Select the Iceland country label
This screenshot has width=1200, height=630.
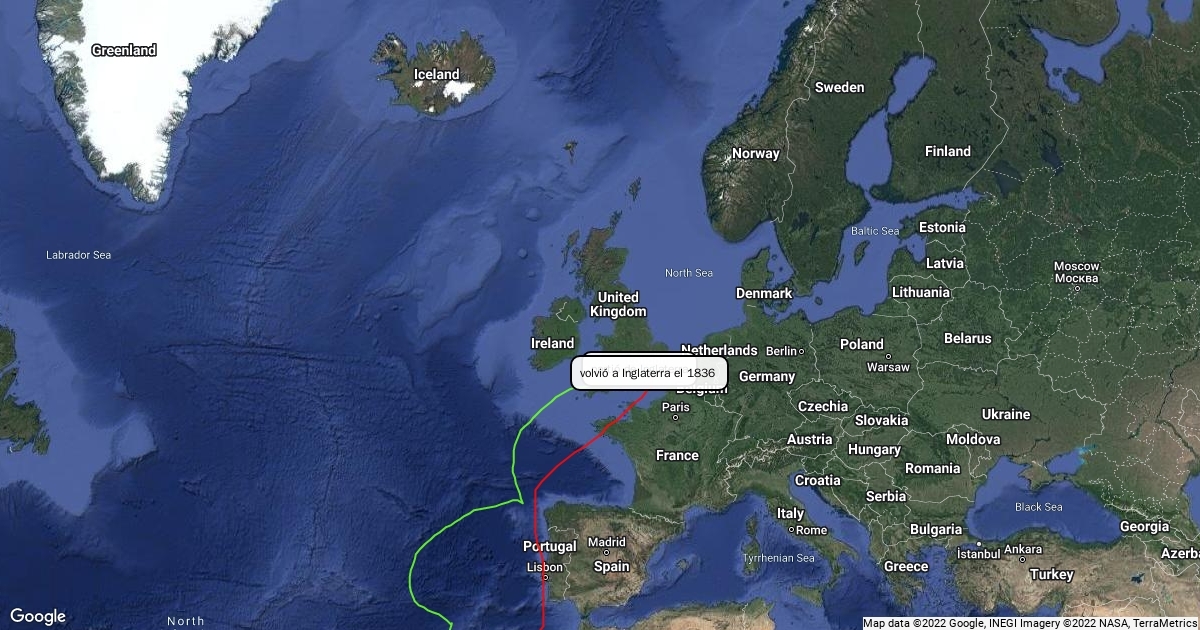(437, 74)
